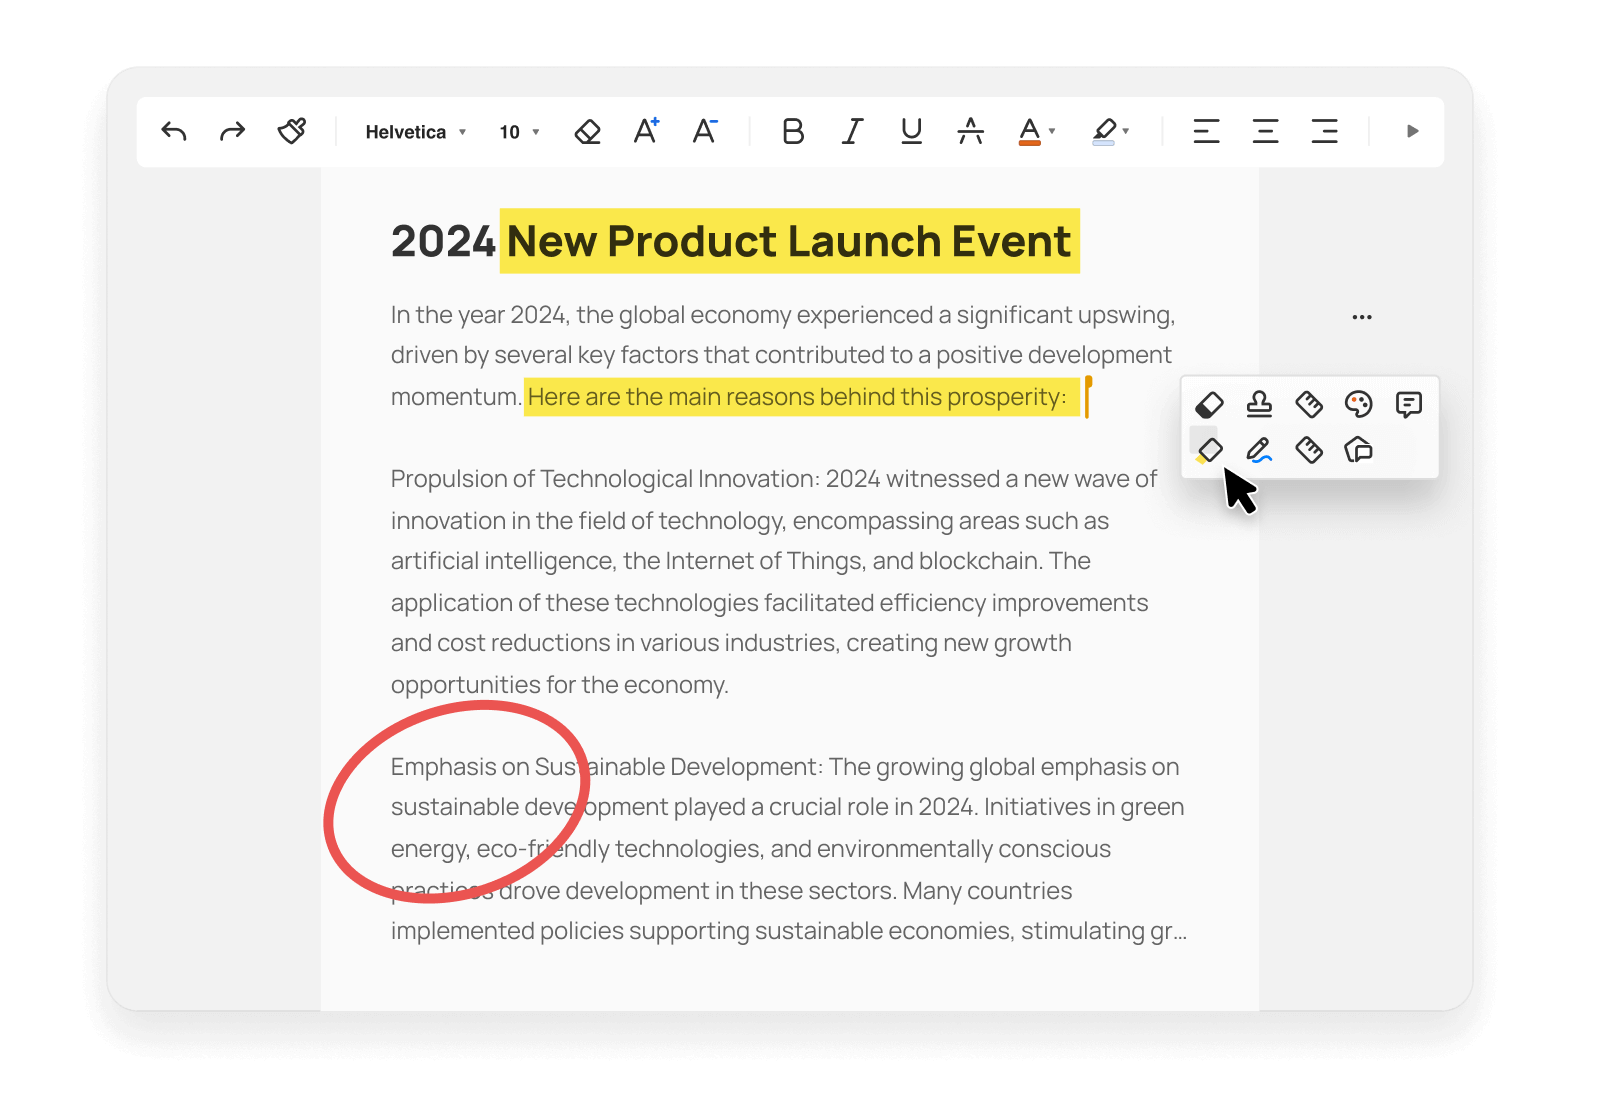
Task: Select the ruler icon beside the color palette
Action: coord(1309,404)
